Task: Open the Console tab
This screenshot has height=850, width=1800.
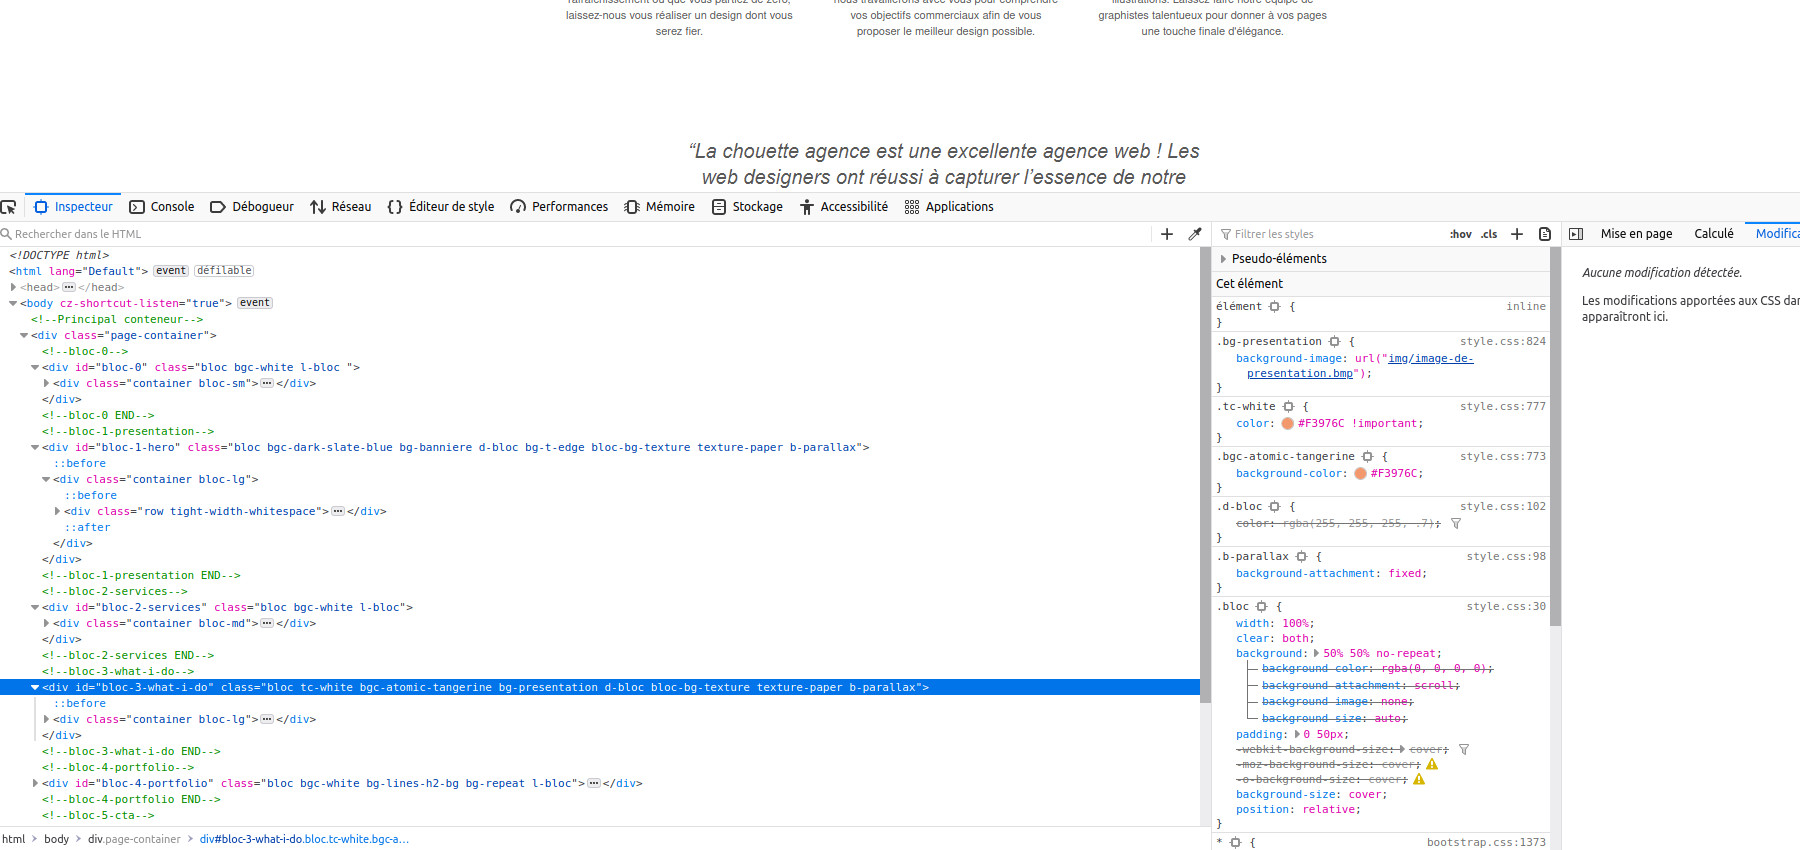Action: pos(162,207)
